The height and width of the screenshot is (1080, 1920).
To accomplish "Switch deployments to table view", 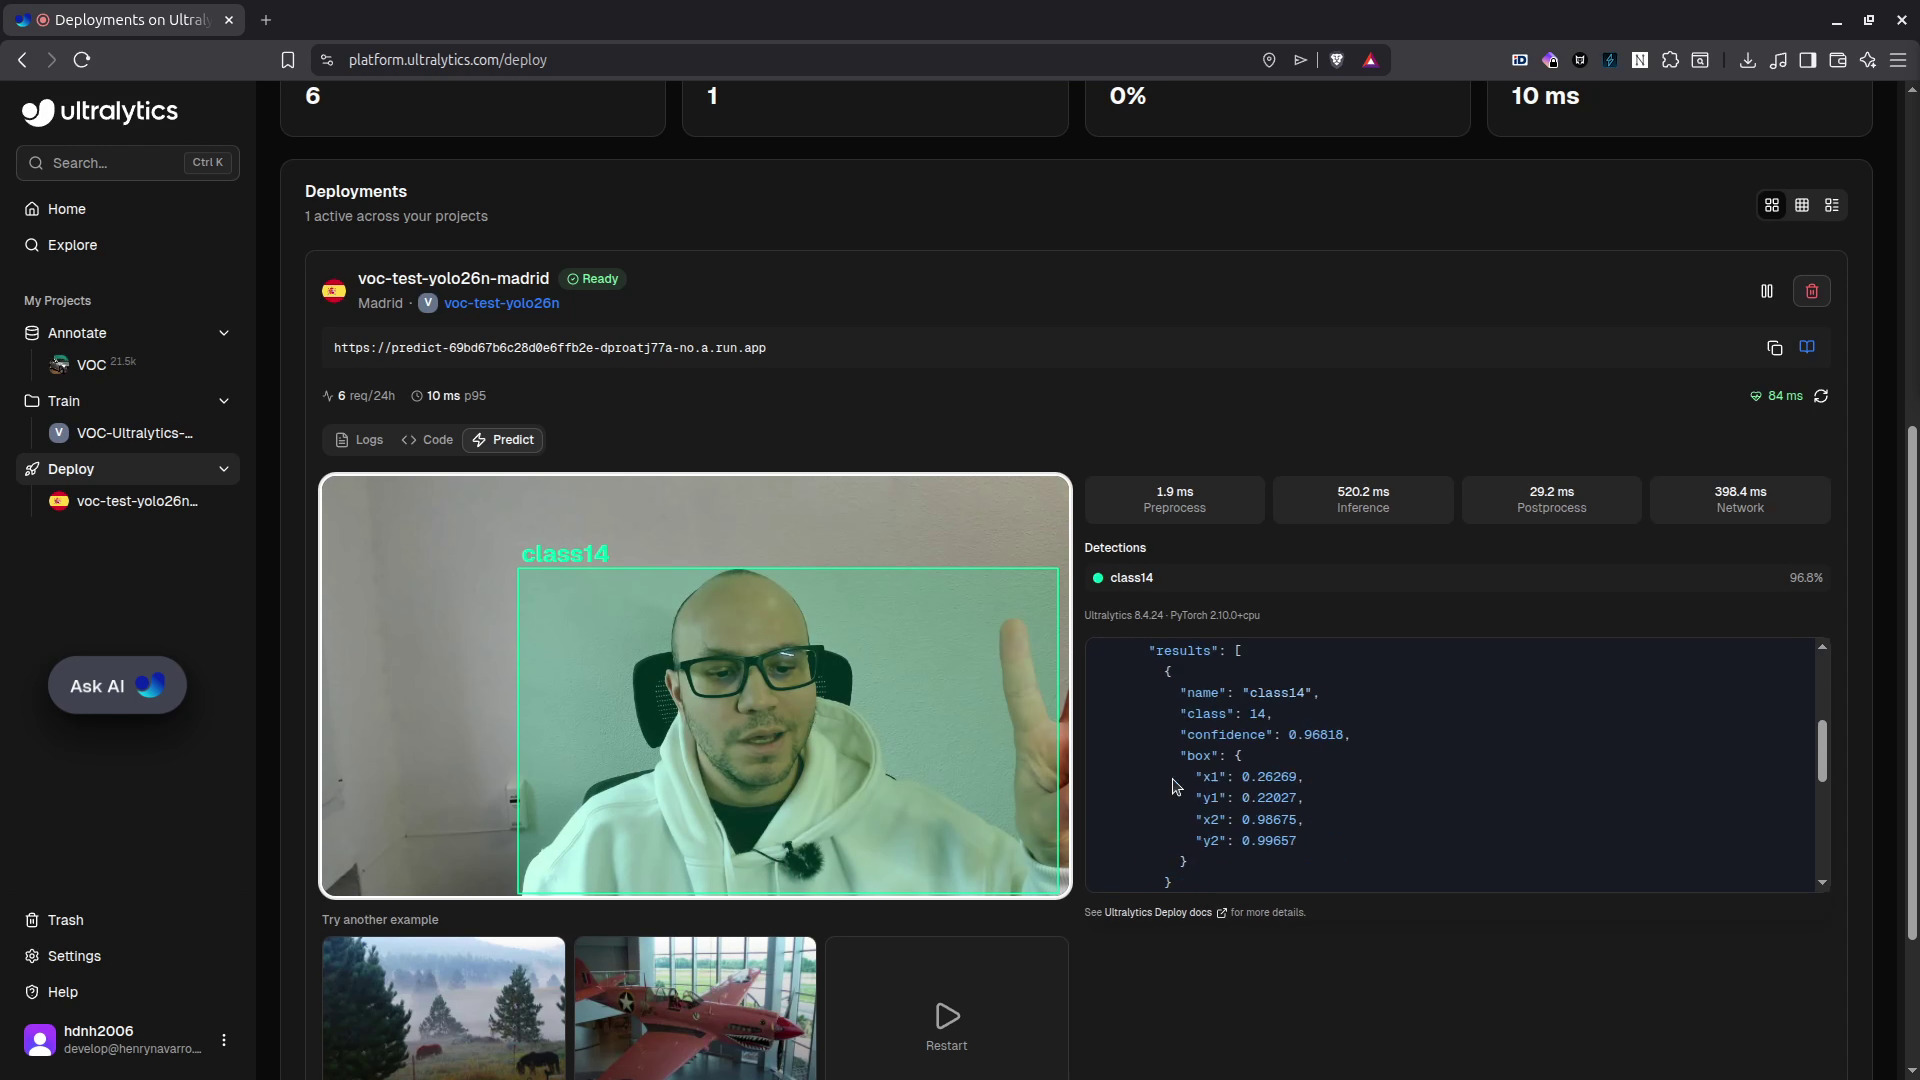I will [x=1802, y=205].
